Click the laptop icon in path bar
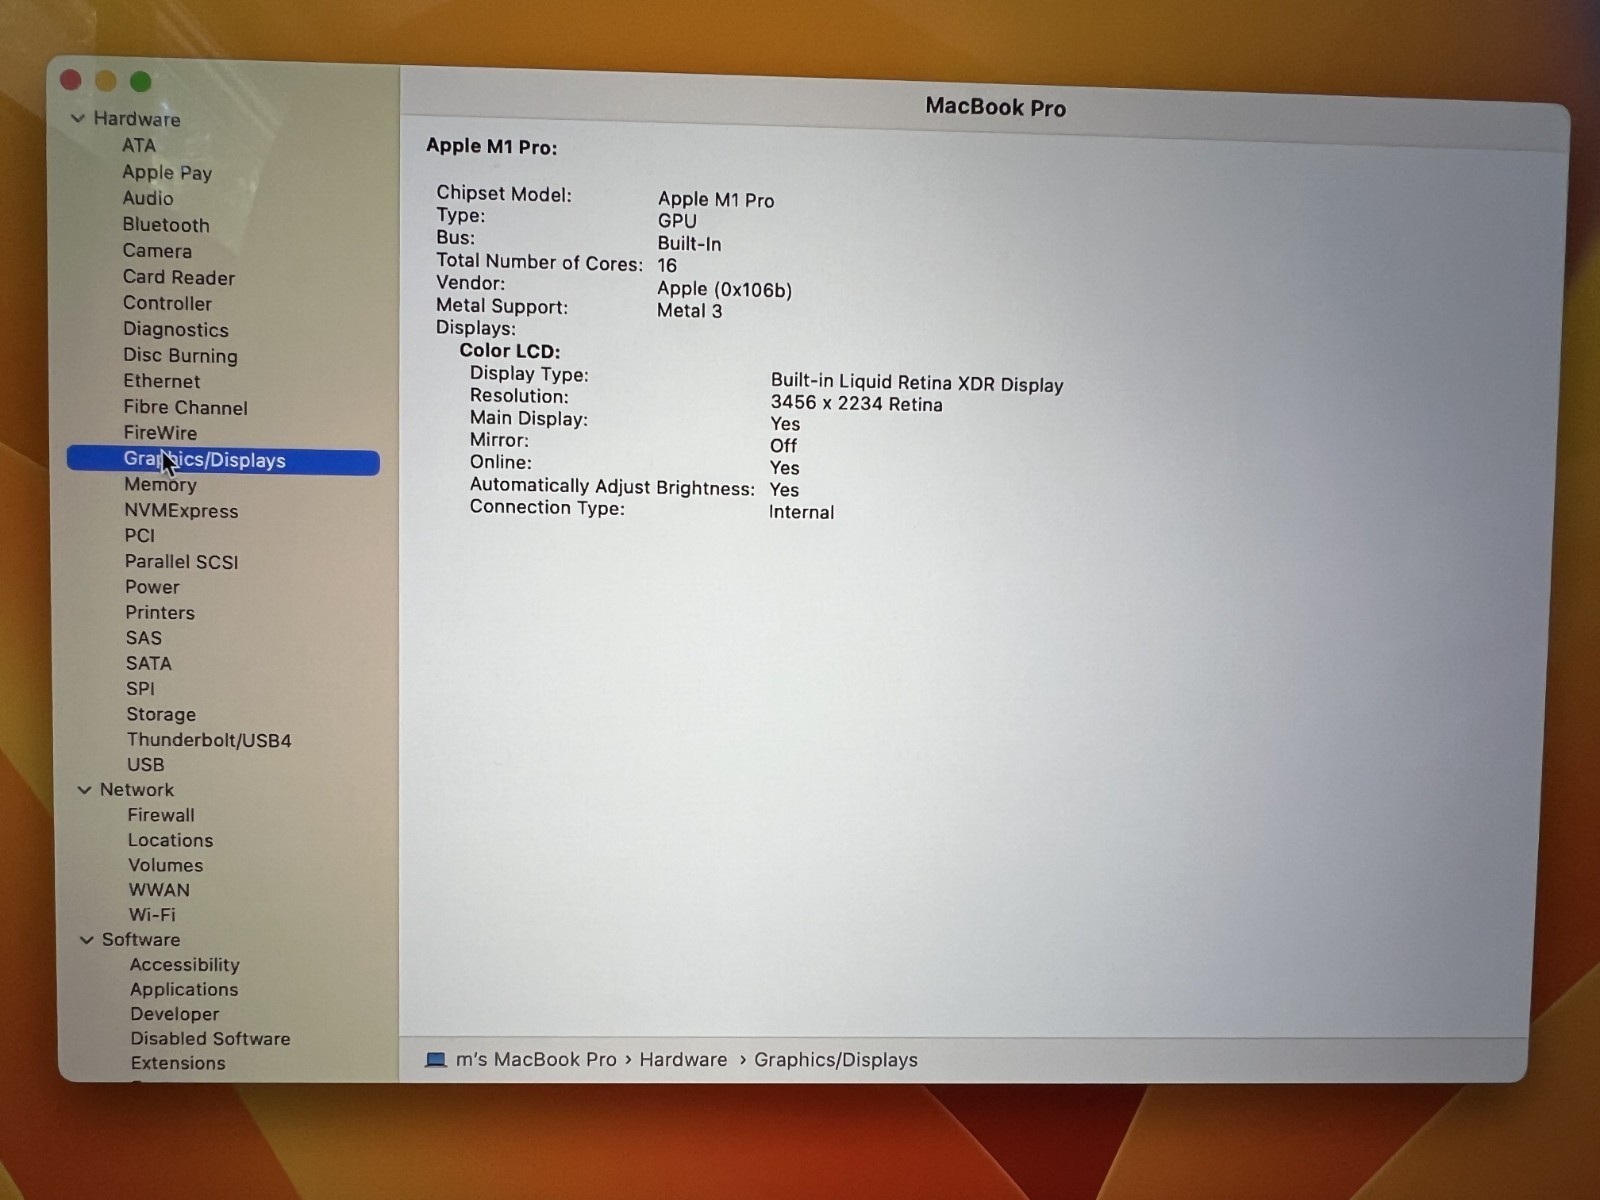 (x=435, y=1060)
